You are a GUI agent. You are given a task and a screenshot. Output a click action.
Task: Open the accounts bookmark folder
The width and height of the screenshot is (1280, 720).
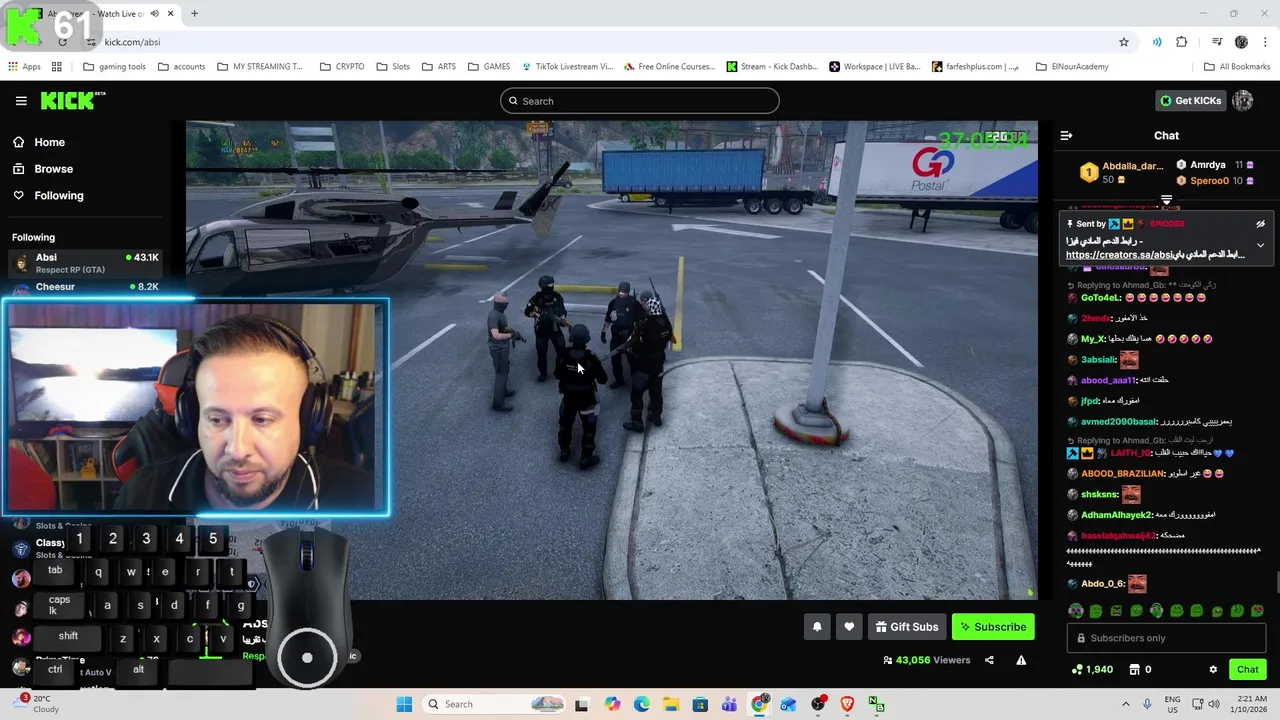tap(181, 67)
